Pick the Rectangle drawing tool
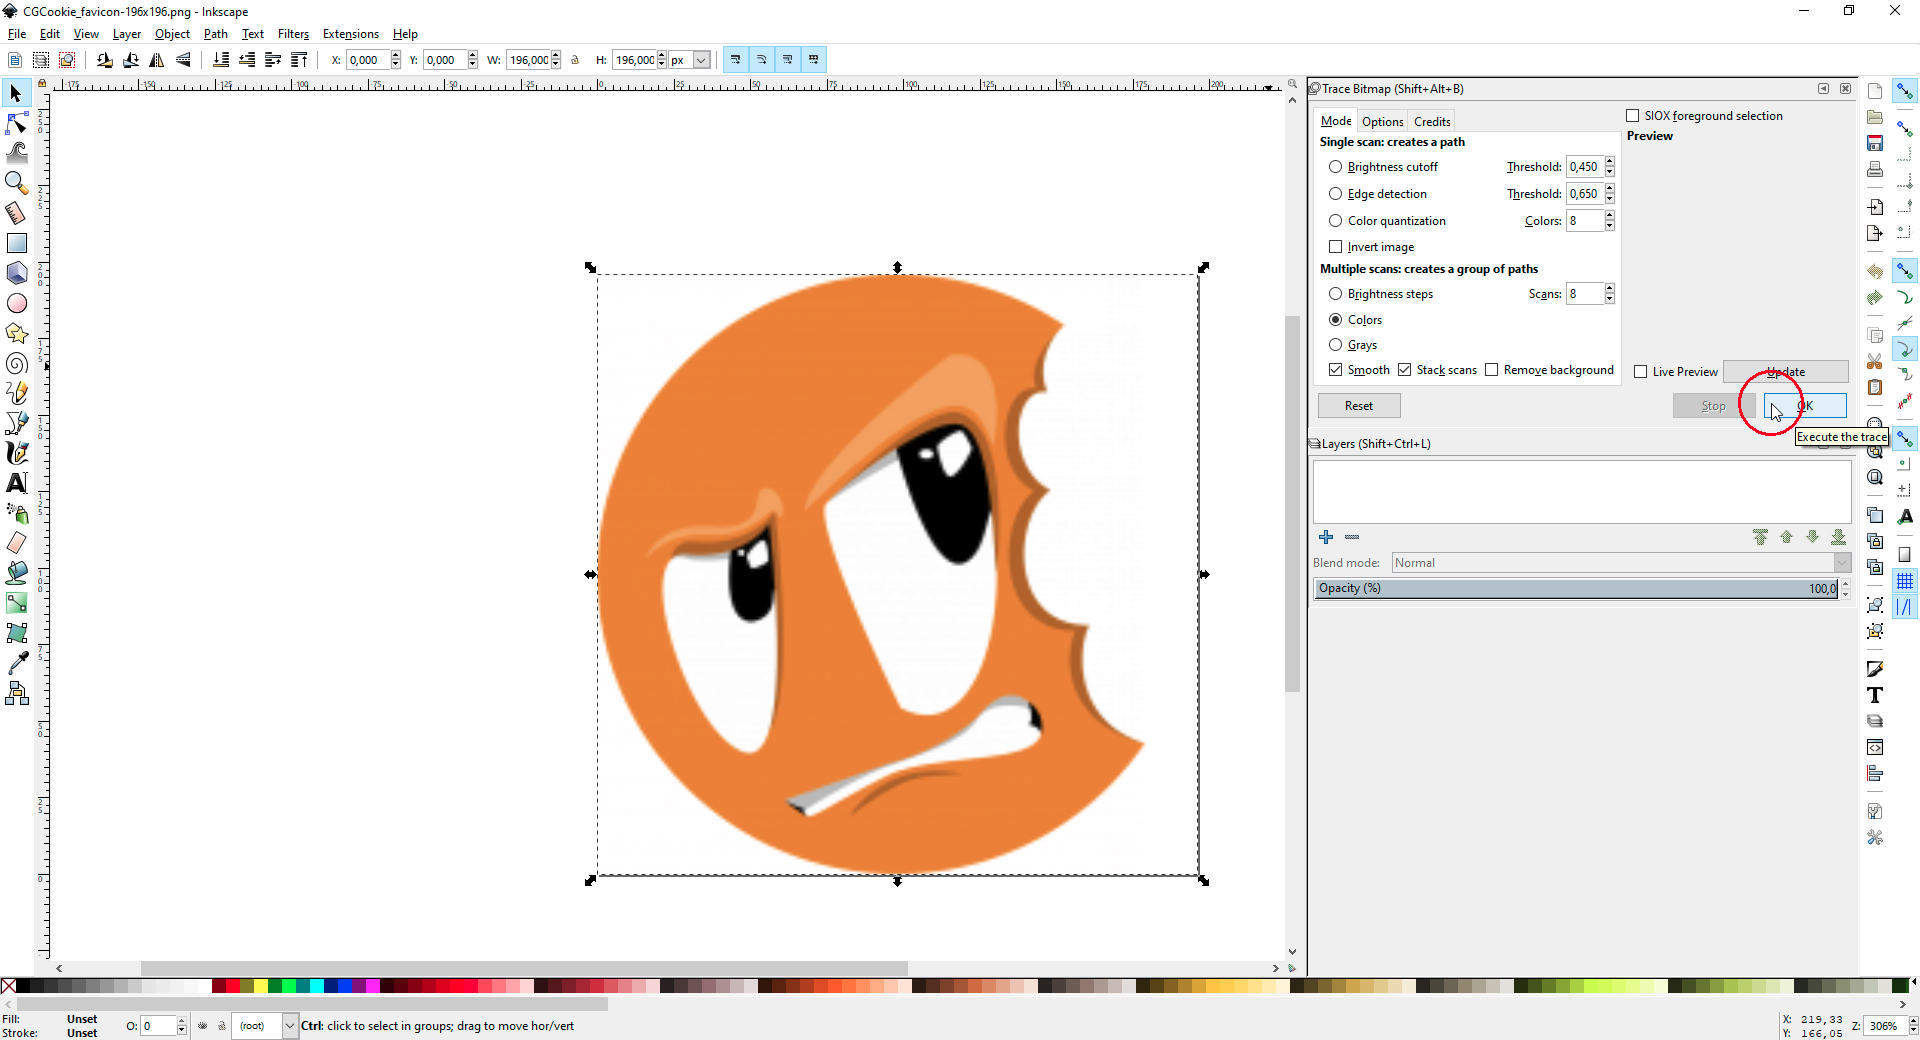This screenshot has width=1920, height=1040. 16,243
